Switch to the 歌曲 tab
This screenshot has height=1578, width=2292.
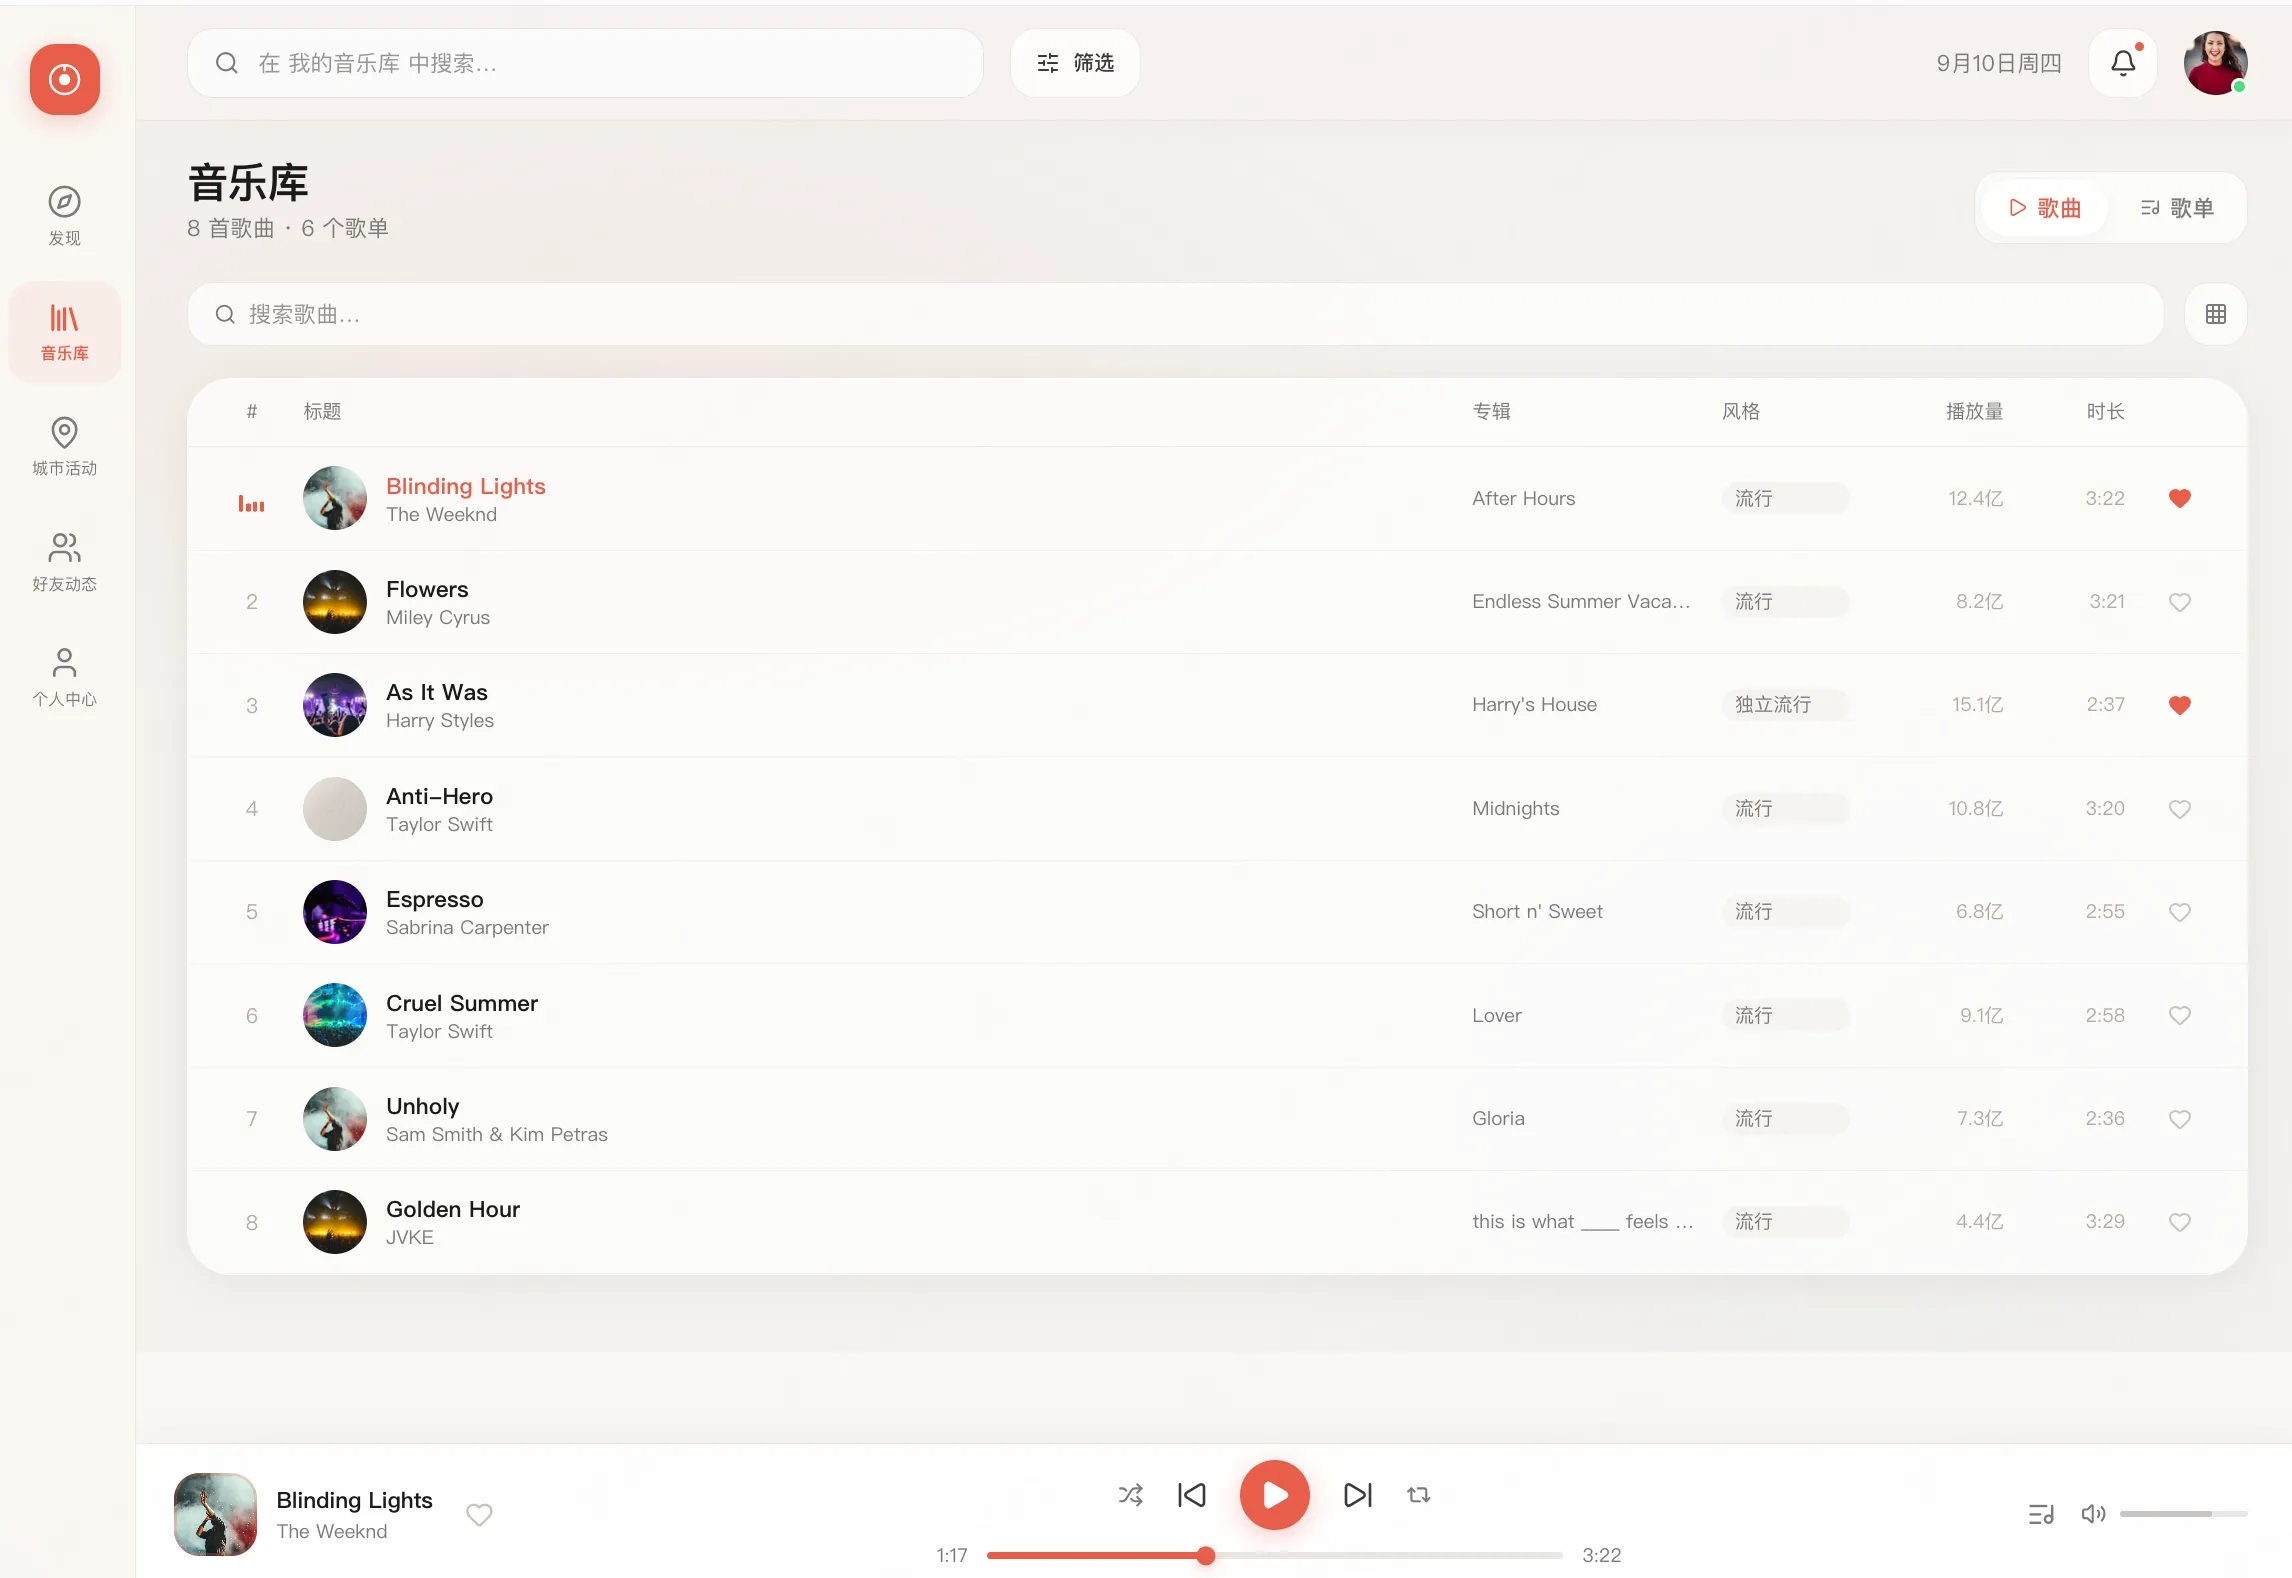tap(2045, 208)
